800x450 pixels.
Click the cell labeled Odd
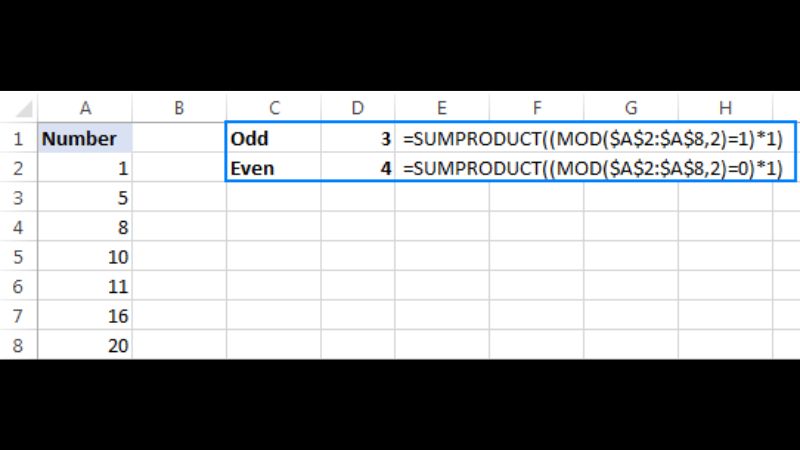coord(273,139)
